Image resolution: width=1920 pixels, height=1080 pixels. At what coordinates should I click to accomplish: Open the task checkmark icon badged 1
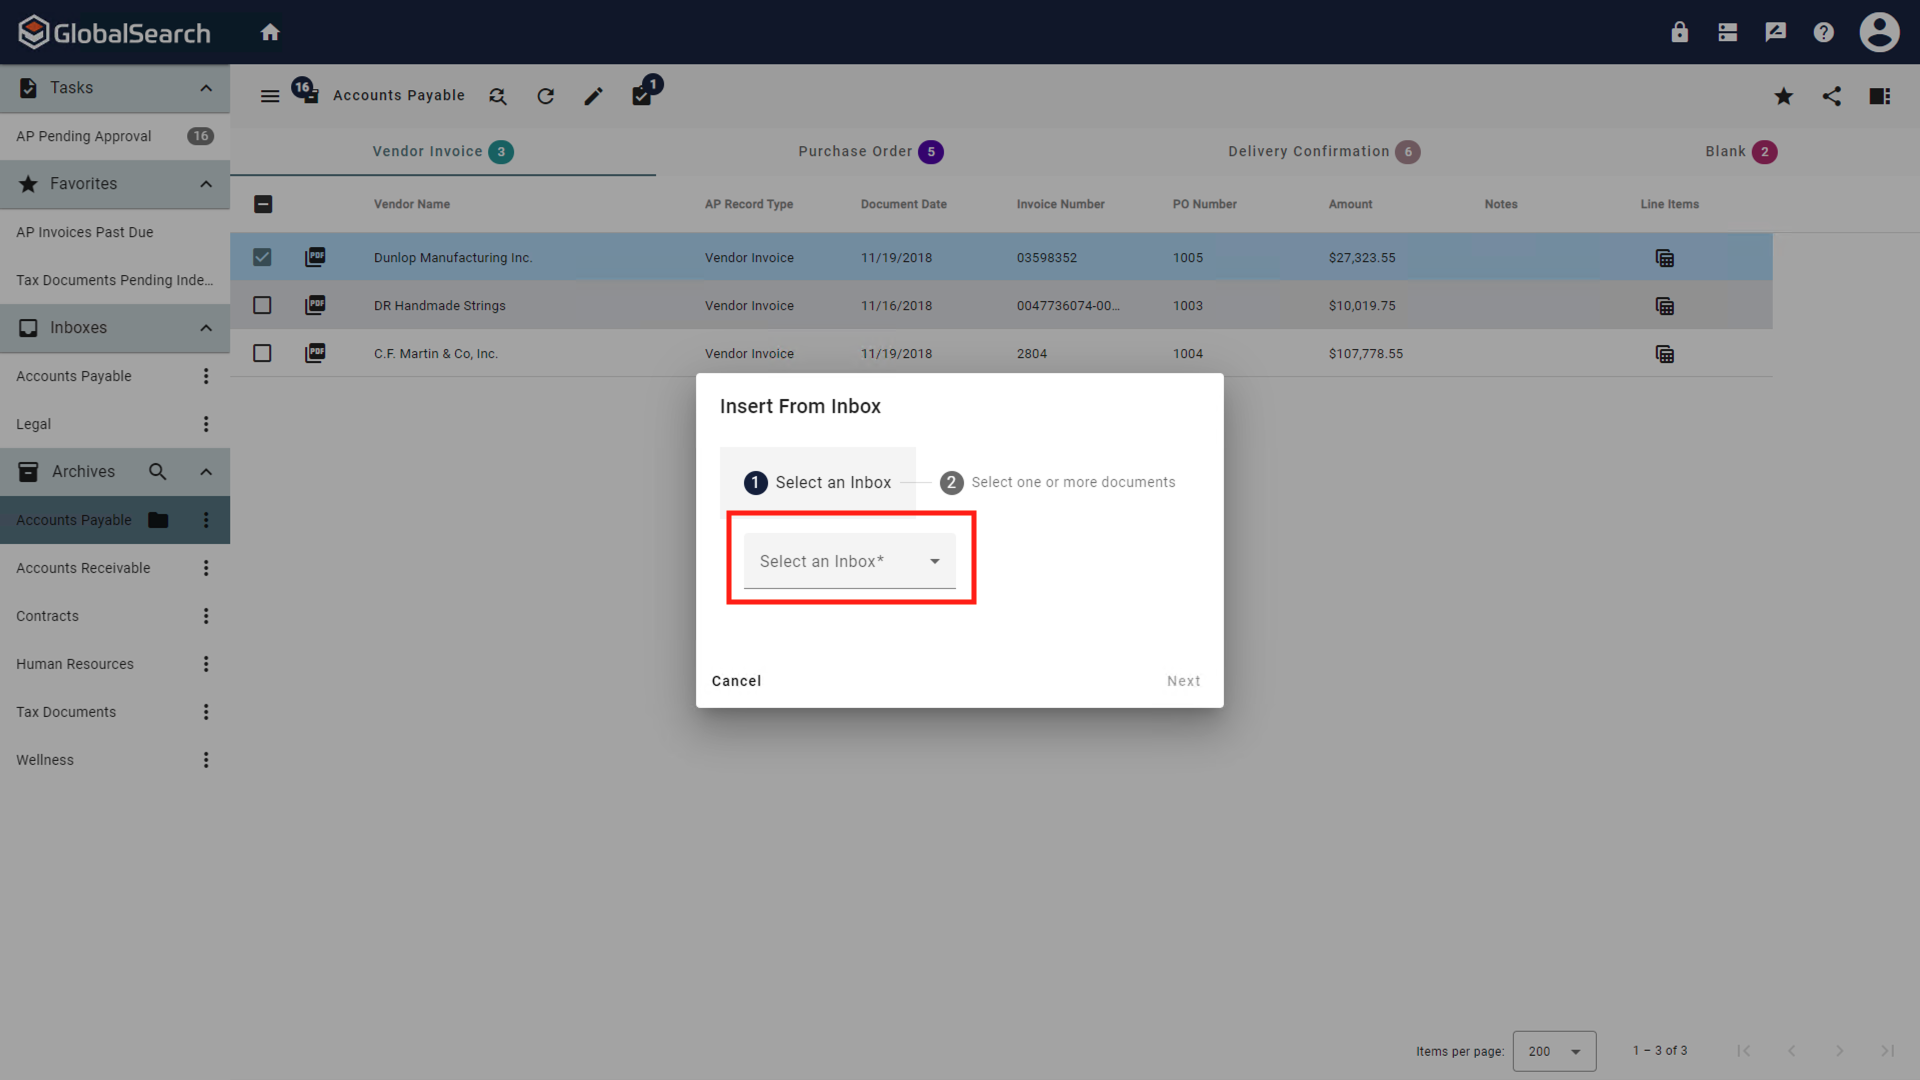pos(645,91)
